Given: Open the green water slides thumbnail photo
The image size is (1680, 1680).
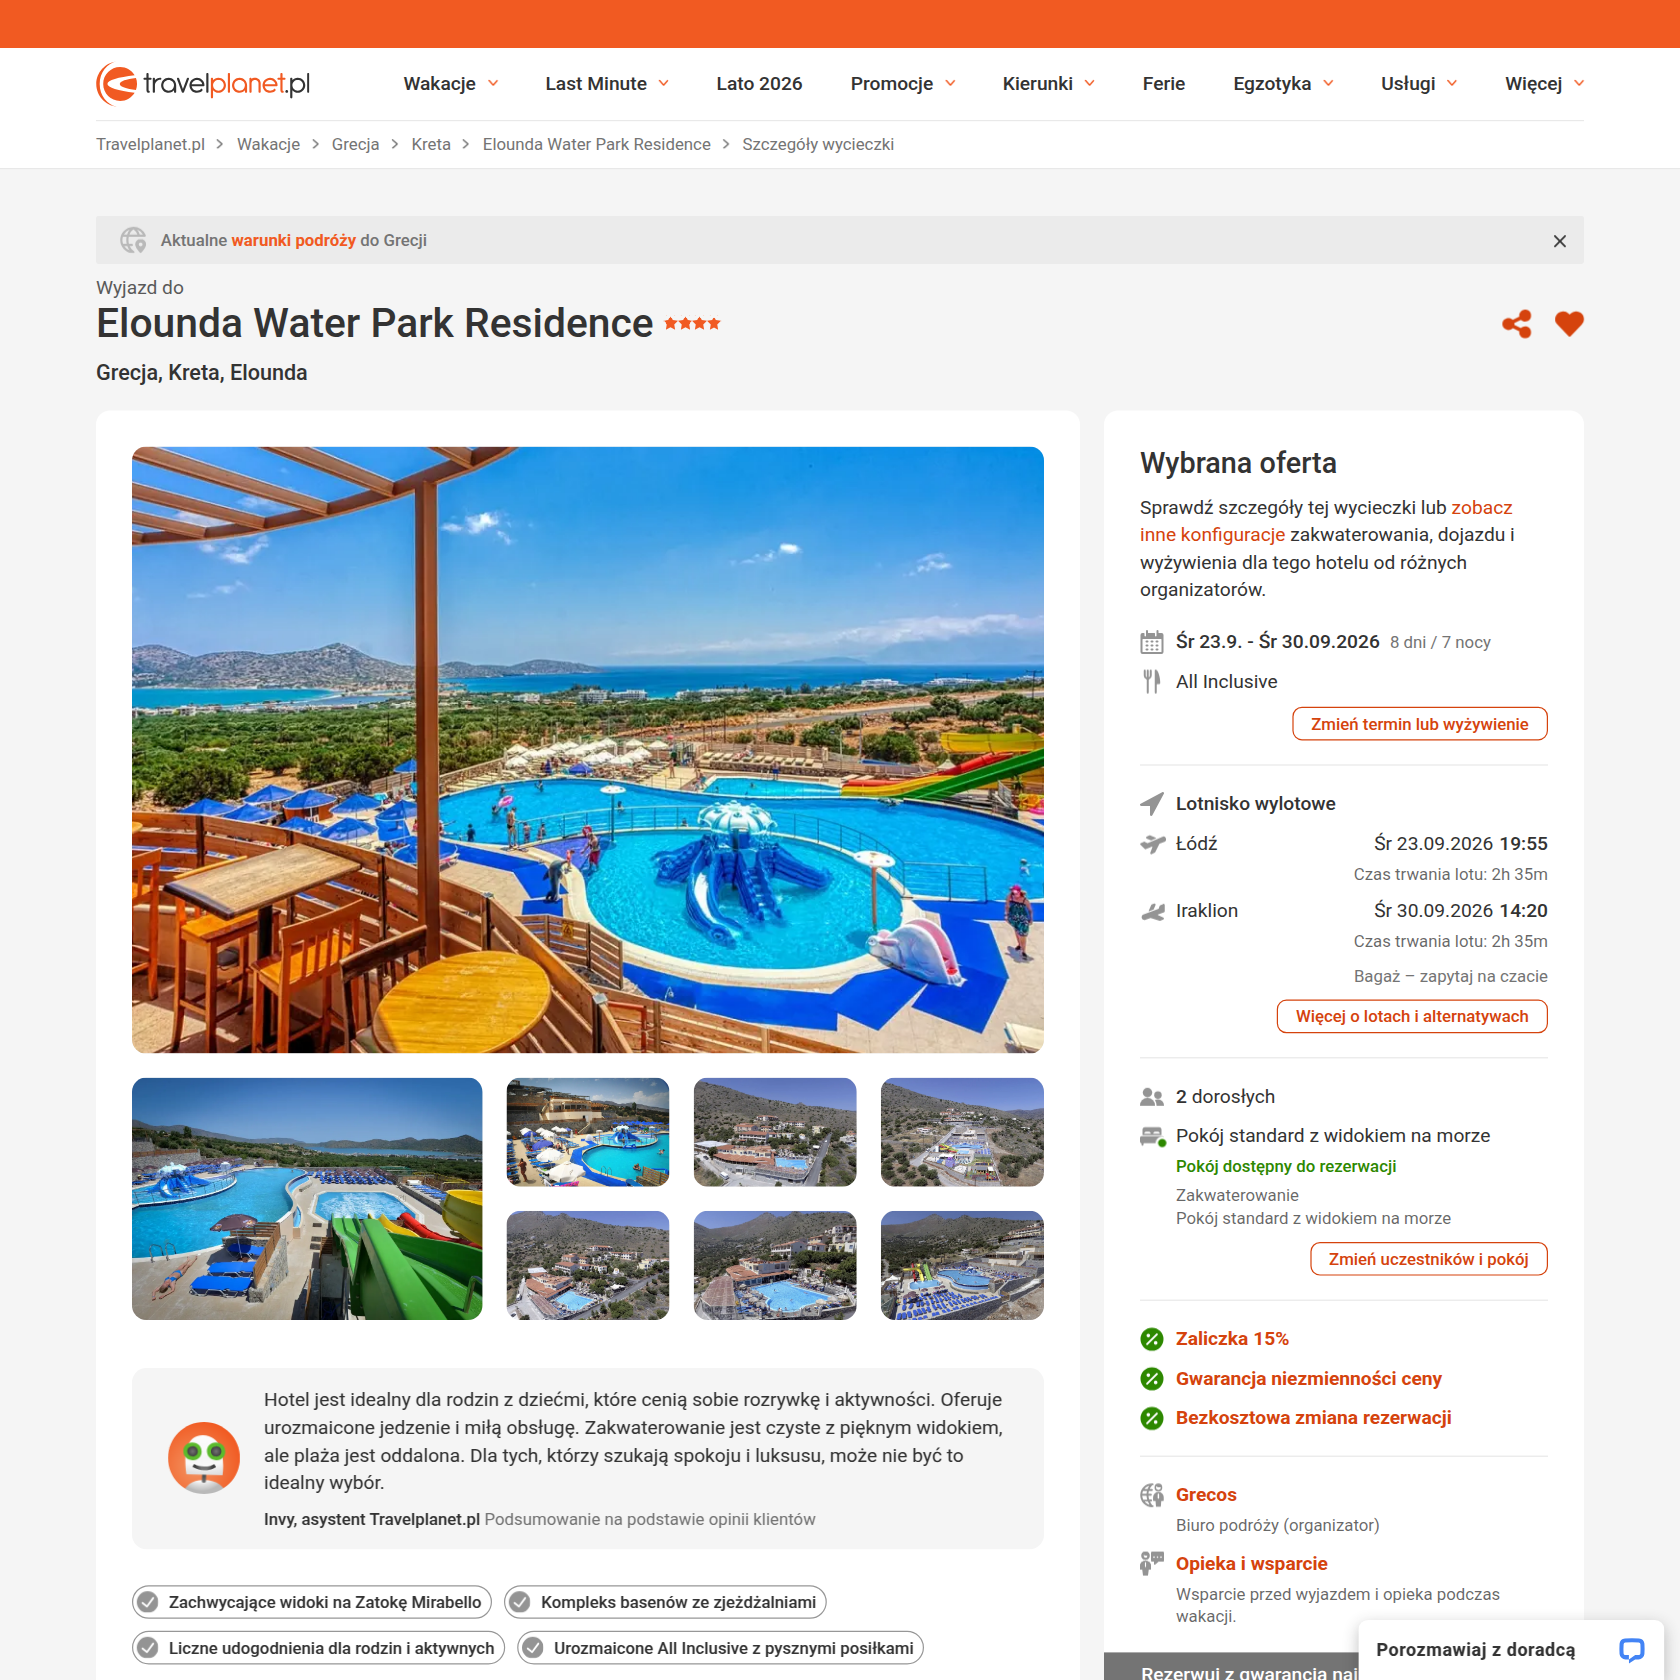Looking at the screenshot, I should click(x=307, y=1199).
